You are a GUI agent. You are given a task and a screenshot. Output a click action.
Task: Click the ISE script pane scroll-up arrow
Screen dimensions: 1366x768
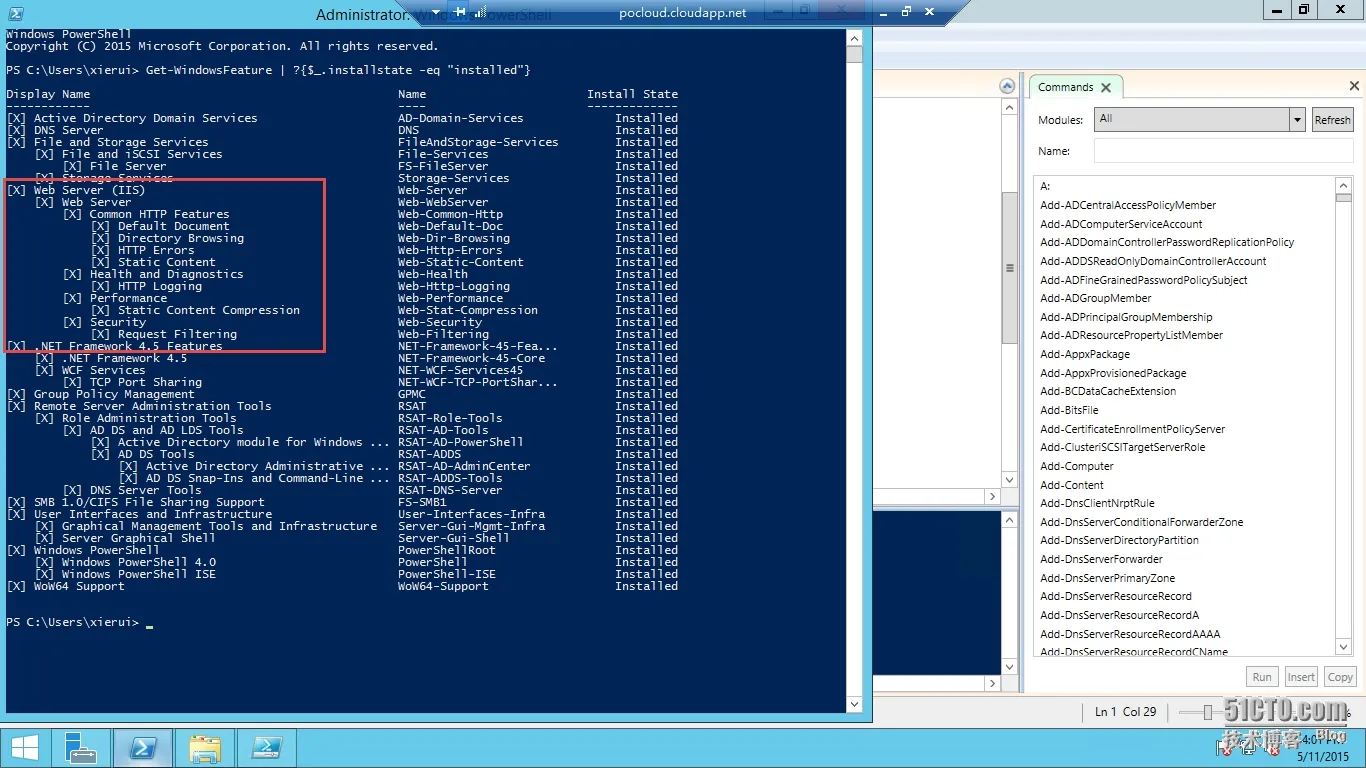pyautogui.click(x=1010, y=108)
